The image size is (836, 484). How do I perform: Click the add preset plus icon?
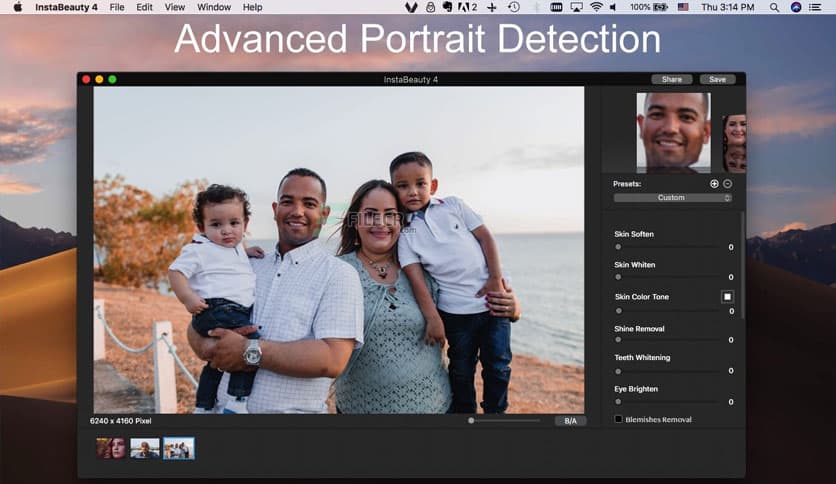point(714,184)
